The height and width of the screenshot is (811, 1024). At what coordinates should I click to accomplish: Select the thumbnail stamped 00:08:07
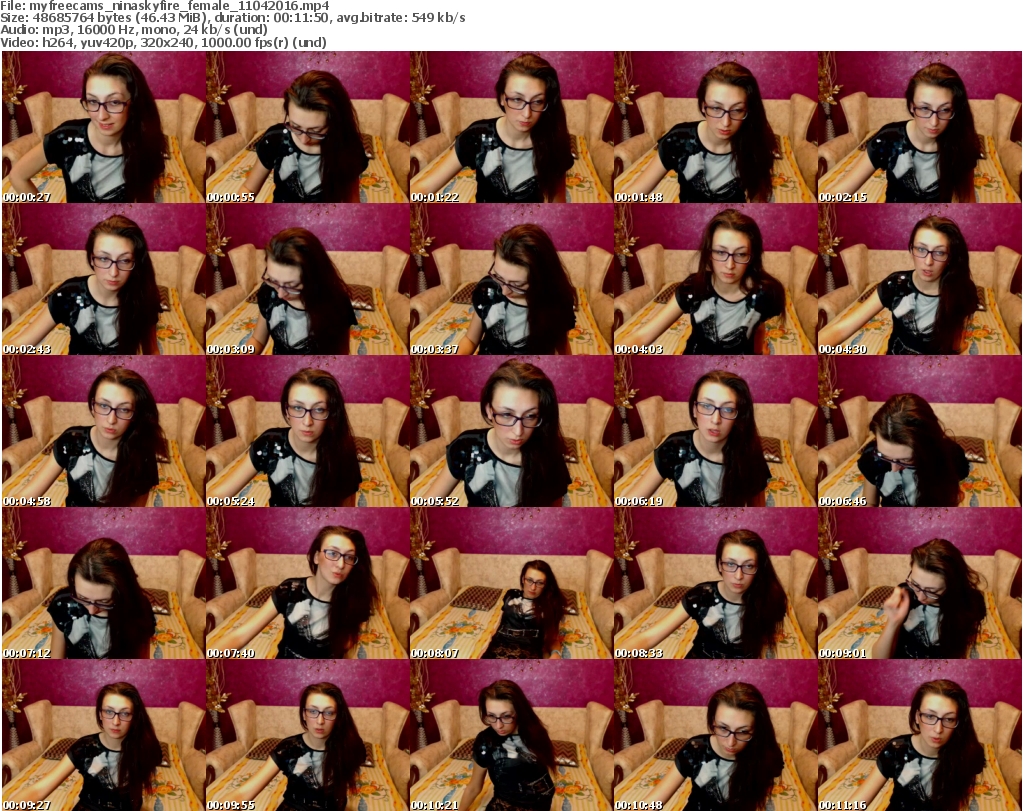point(512,584)
